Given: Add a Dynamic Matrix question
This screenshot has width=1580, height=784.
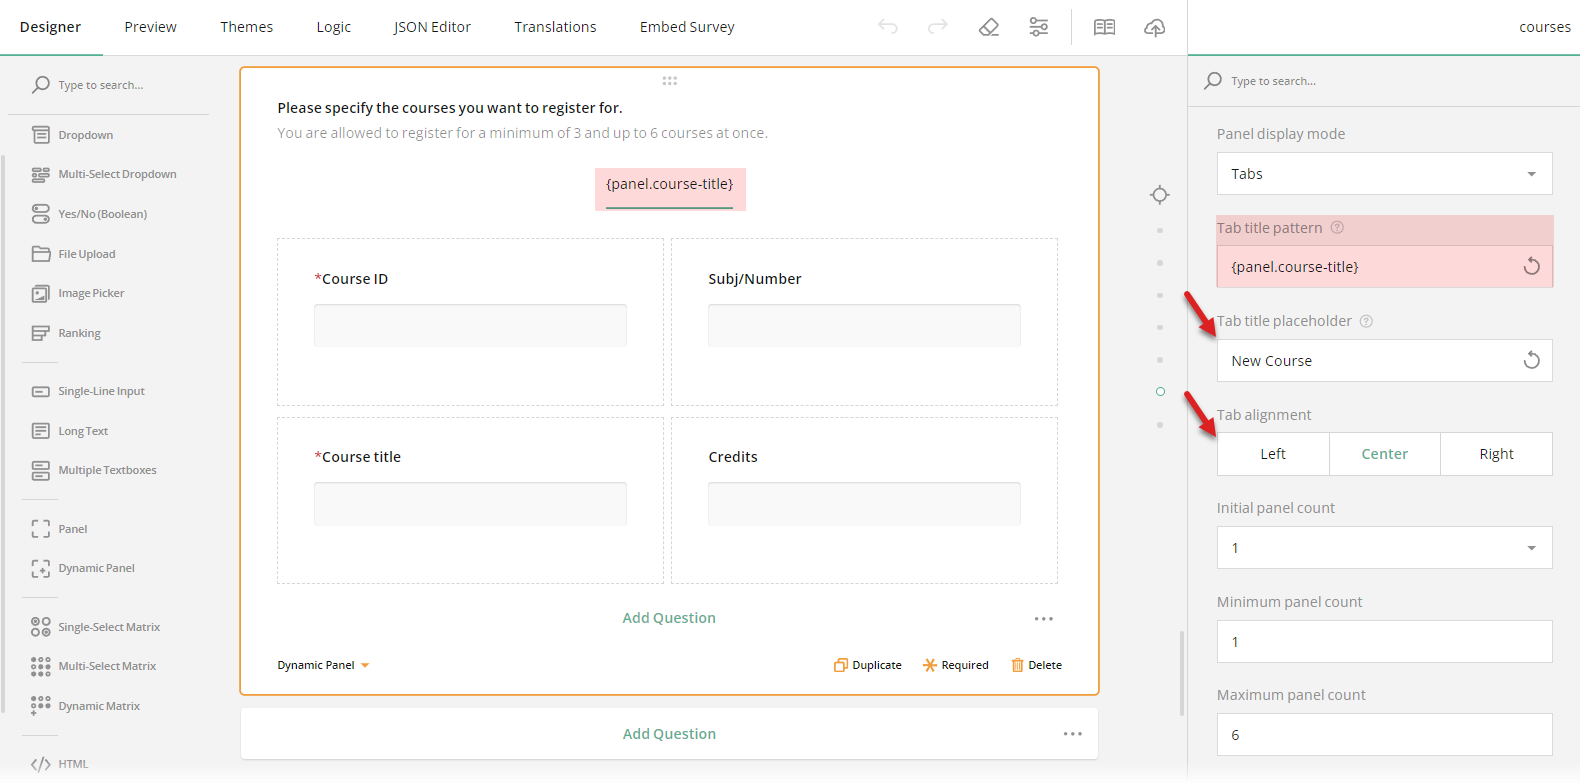Looking at the screenshot, I should [86, 706].
